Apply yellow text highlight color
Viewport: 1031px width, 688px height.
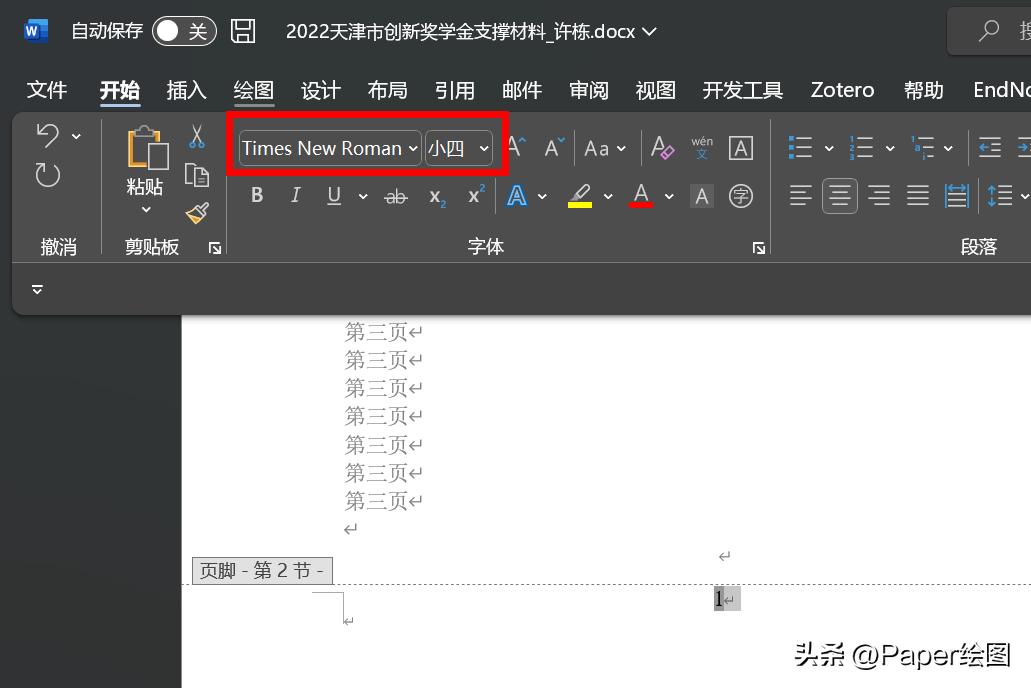coord(580,195)
